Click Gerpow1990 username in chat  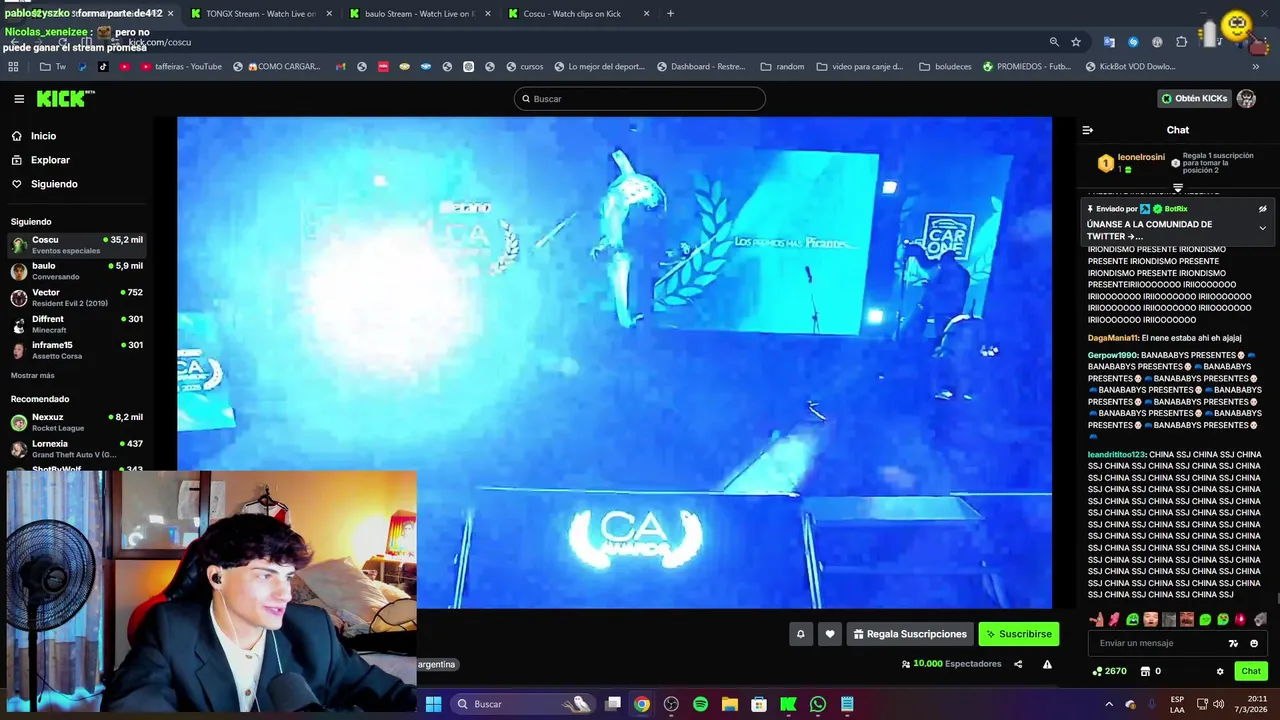click(1113, 355)
